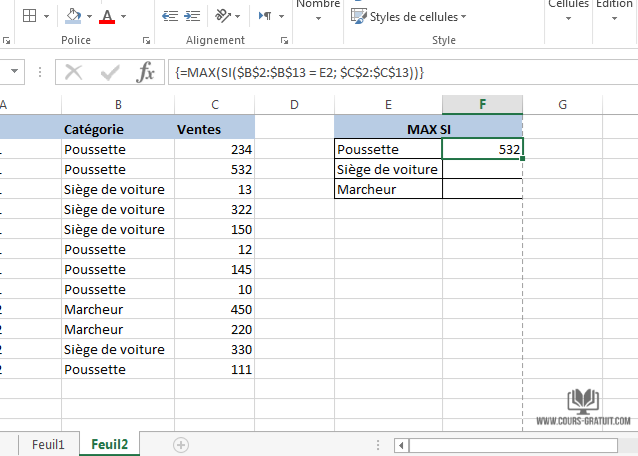
Task: Apply red font color button
Action: click(107, 16)
